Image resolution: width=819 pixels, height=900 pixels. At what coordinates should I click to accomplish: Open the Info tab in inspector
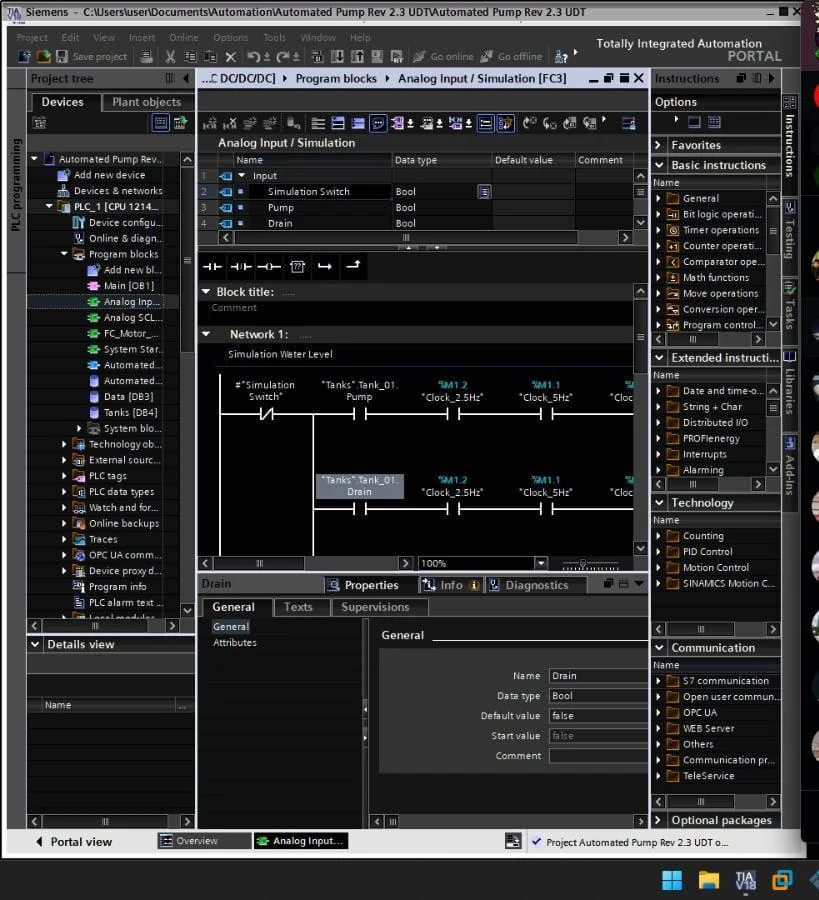(x=451, y=585)
